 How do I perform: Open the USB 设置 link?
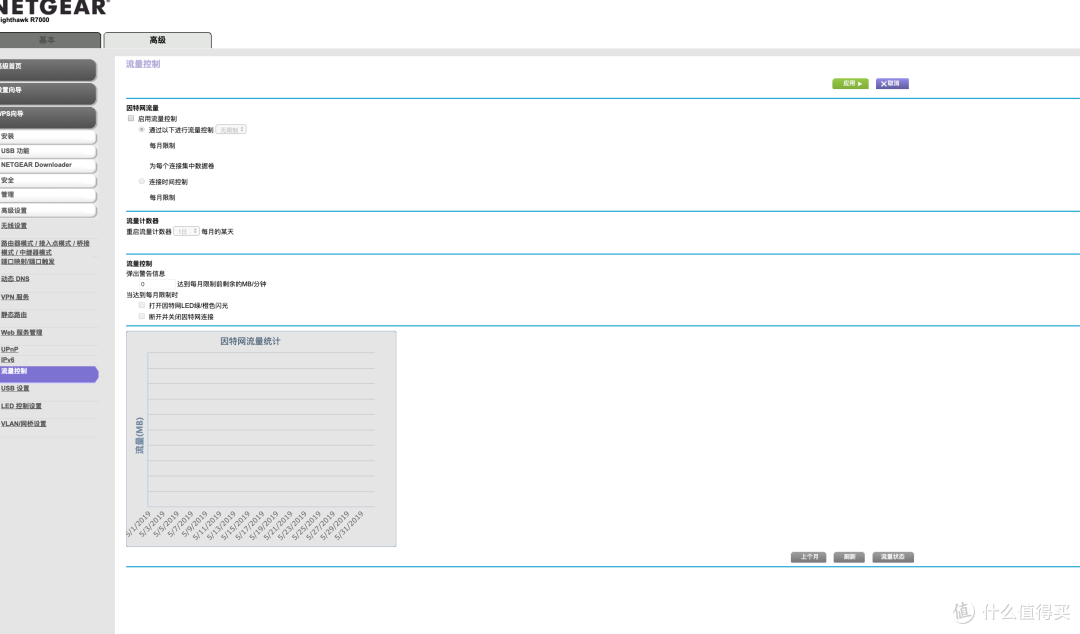tap(14, 389)
